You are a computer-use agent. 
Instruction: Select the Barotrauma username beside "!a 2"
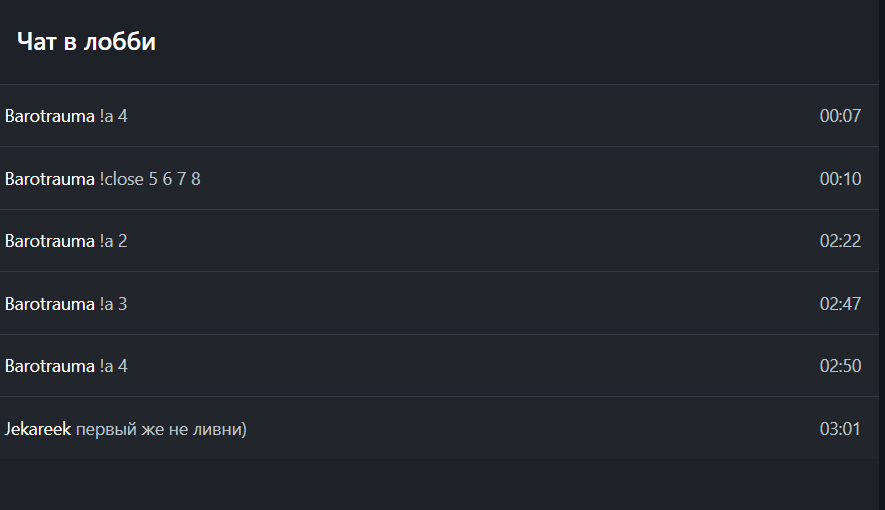coord(49,241)
